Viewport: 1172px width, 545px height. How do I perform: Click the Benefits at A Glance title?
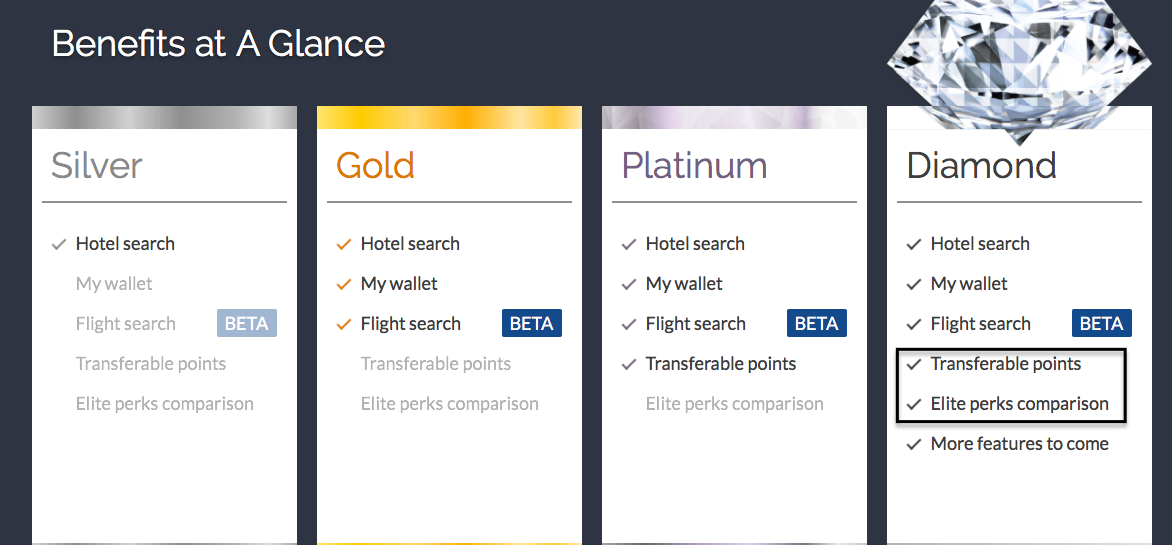(x=218, y=44)
